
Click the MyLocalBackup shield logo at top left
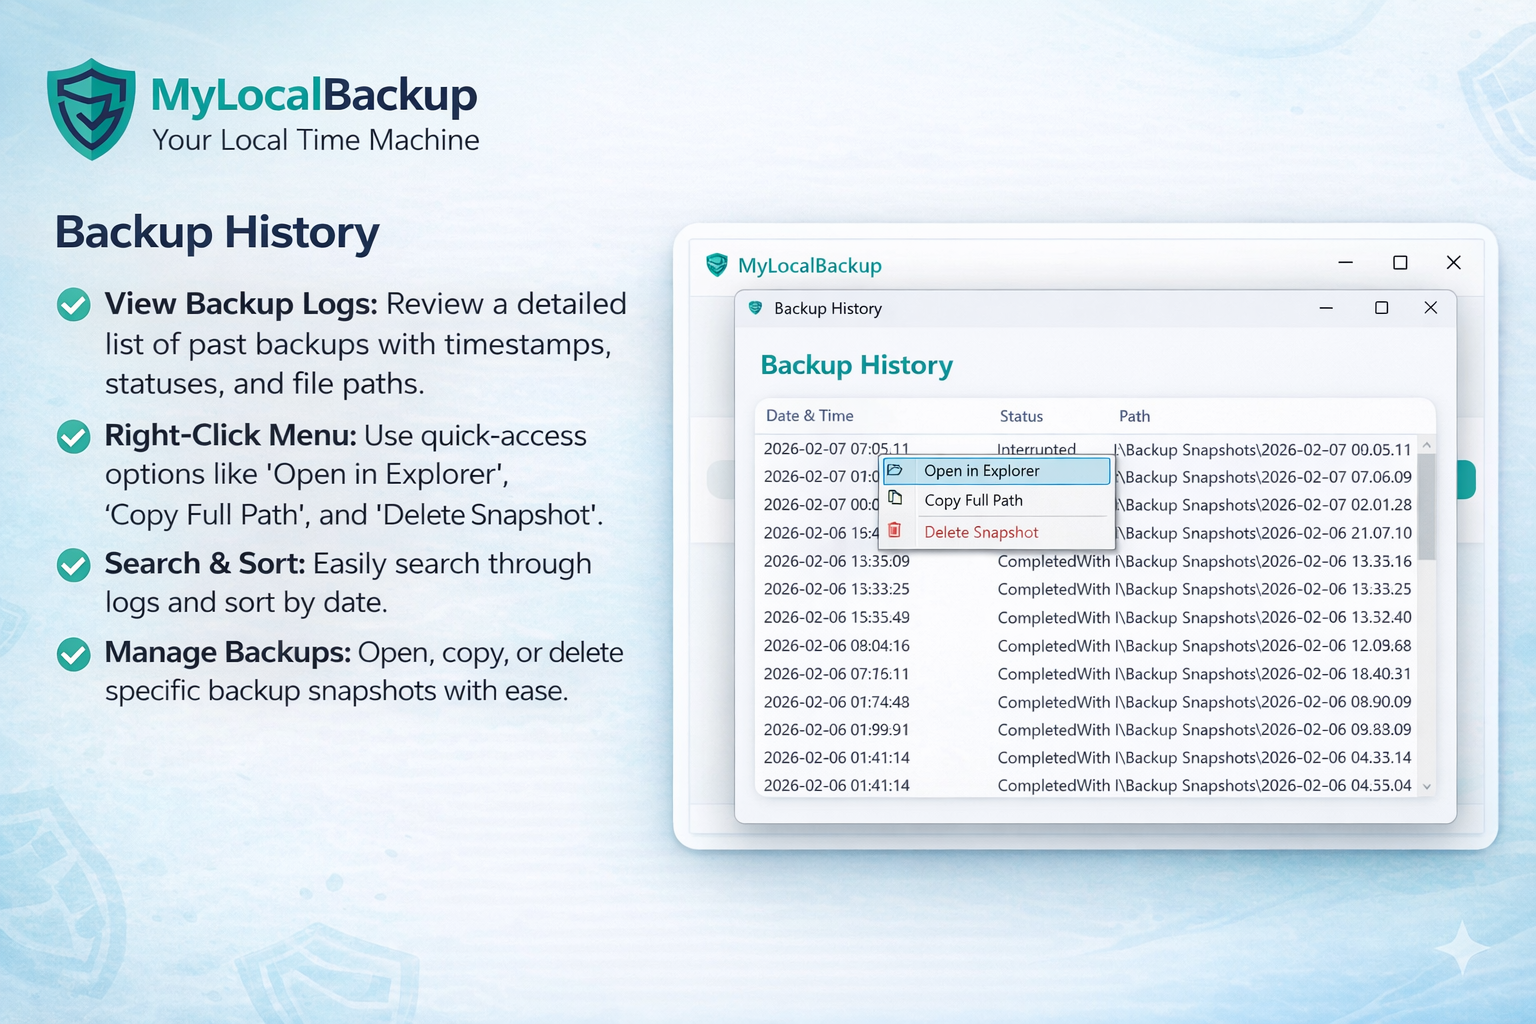tap(92, 108)
